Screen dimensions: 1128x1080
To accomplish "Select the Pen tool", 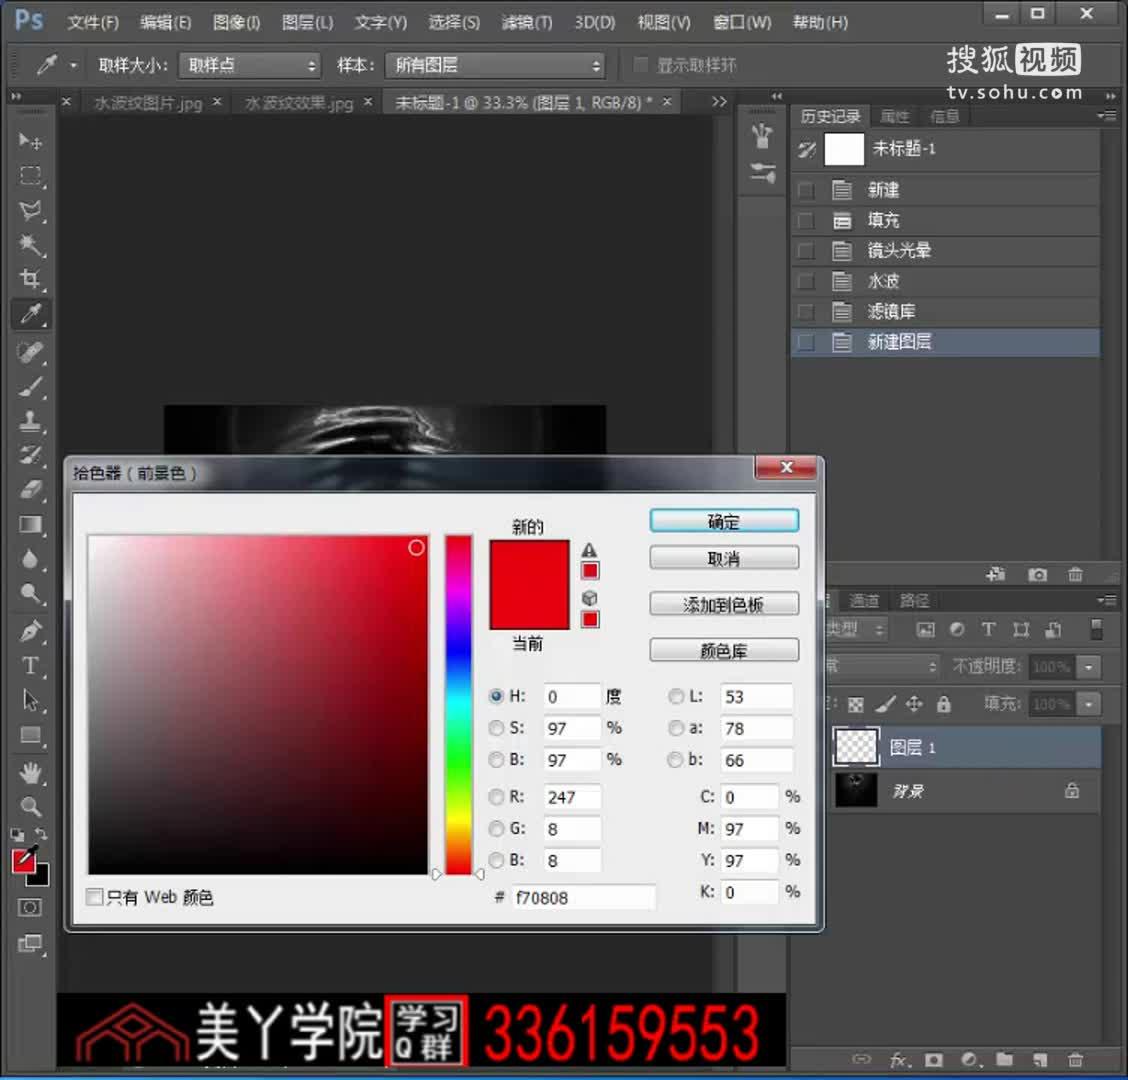I will (30, 631).
